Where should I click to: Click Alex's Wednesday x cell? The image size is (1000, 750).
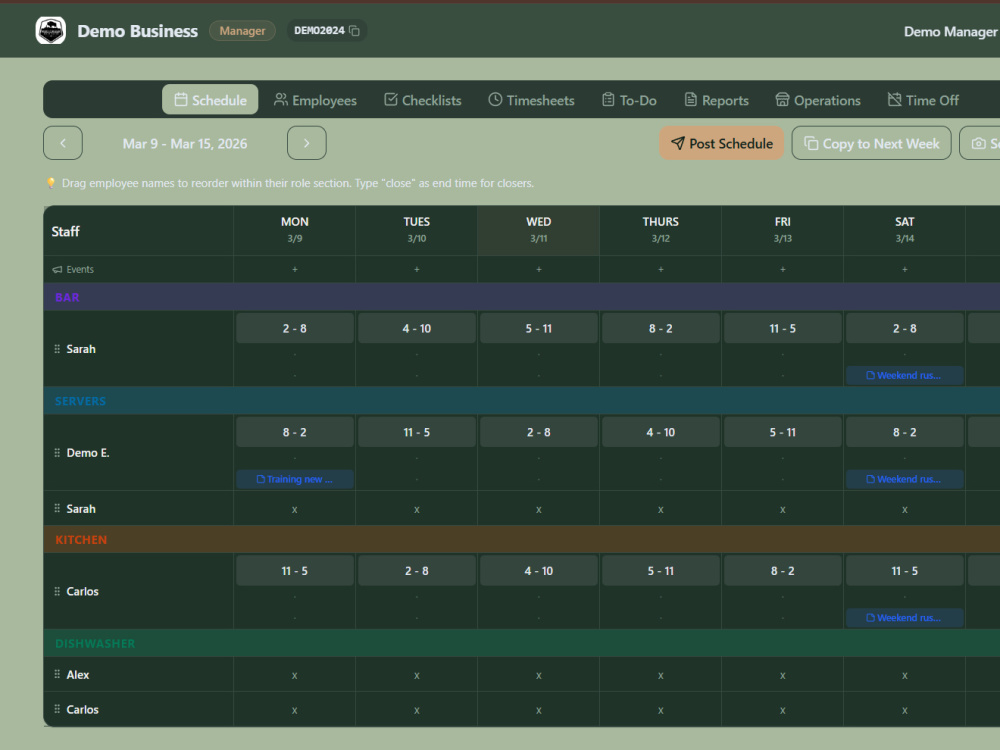(x=539, y=675)
